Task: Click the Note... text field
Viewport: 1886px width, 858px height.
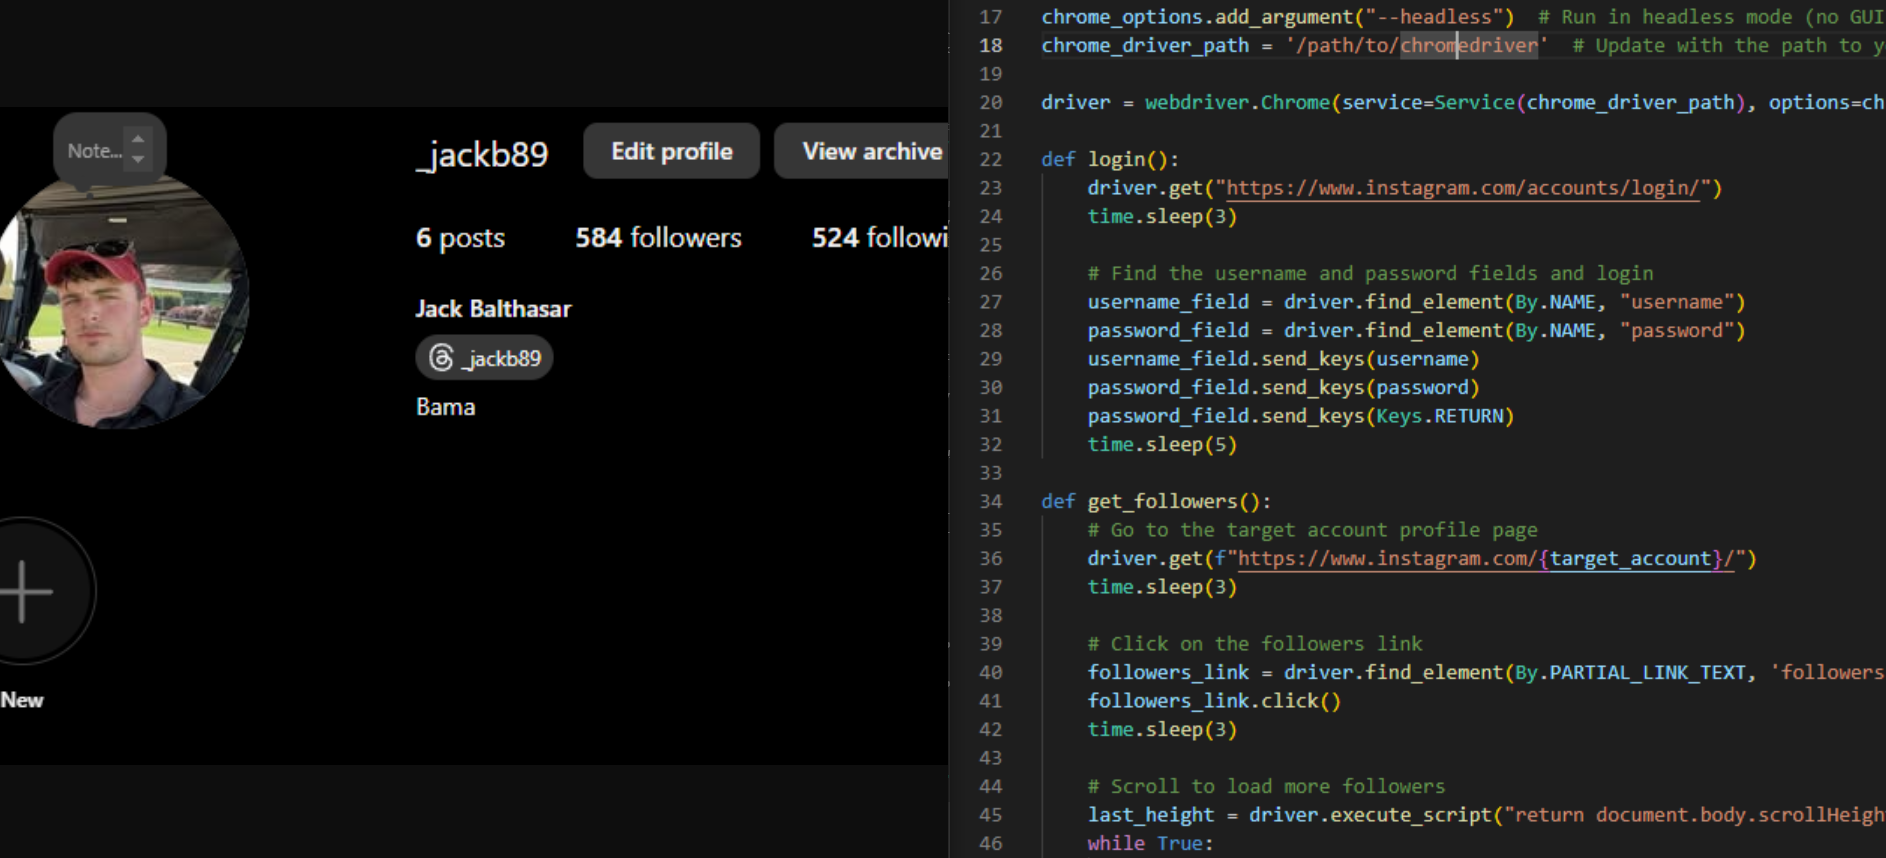Action: (x=94, y=151)
